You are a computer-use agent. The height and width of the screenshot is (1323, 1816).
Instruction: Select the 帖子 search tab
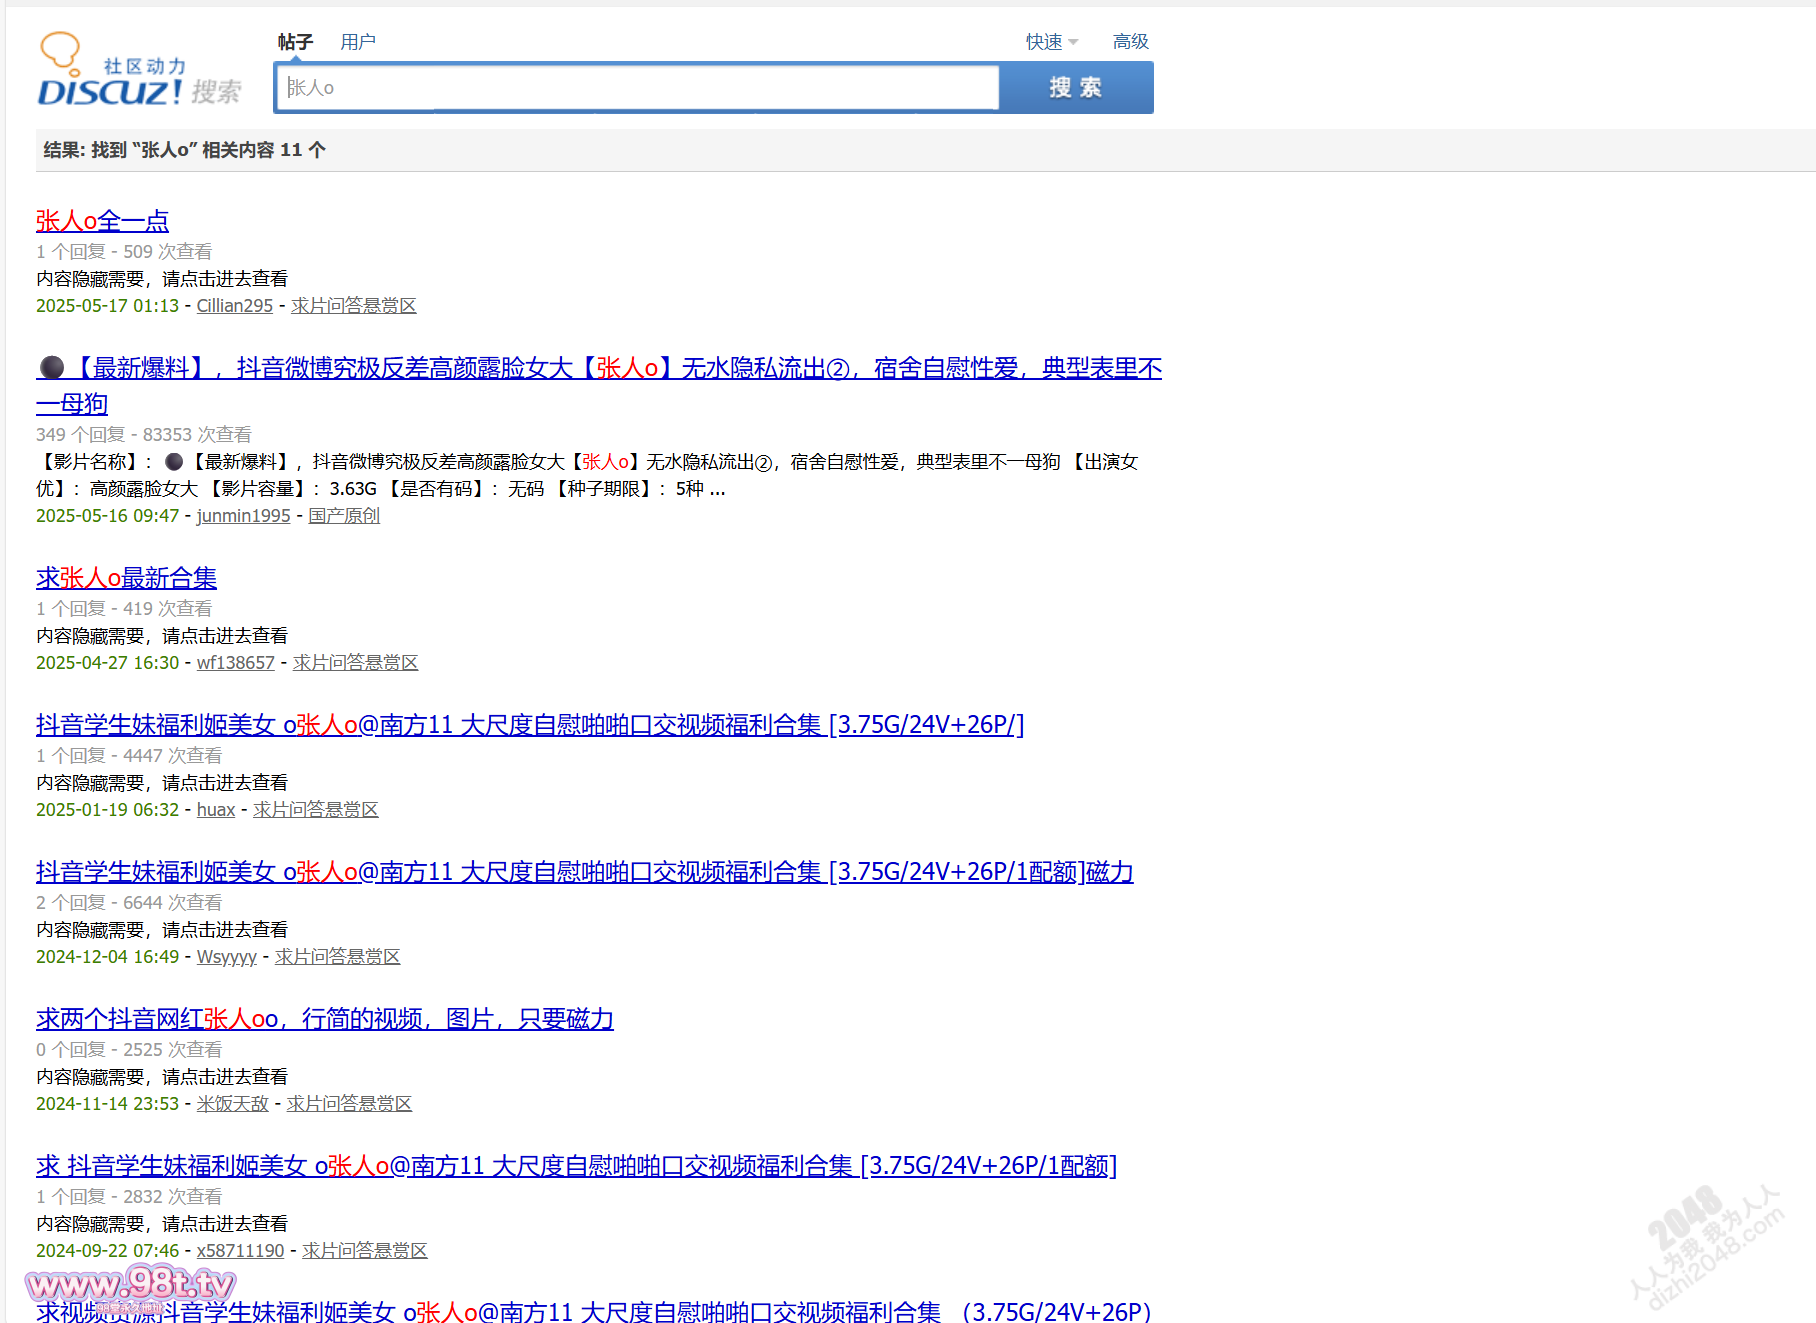(x=296, y=41)
